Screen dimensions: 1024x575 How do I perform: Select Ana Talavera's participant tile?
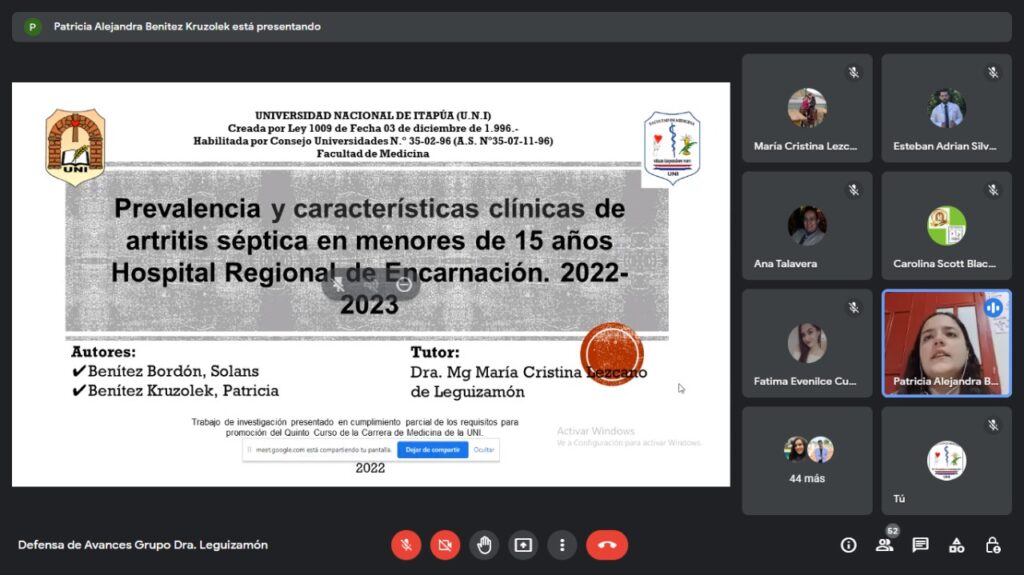pos(807,225)
